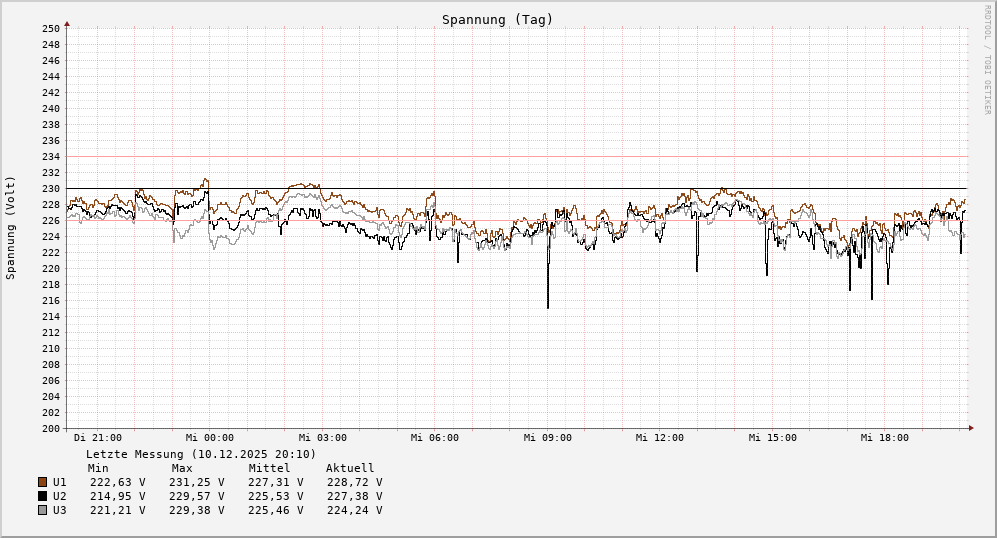This screenshot has width=997, height=538.
Task: Click the "Mi 12:00" time axis label
Action: (659, 438)
